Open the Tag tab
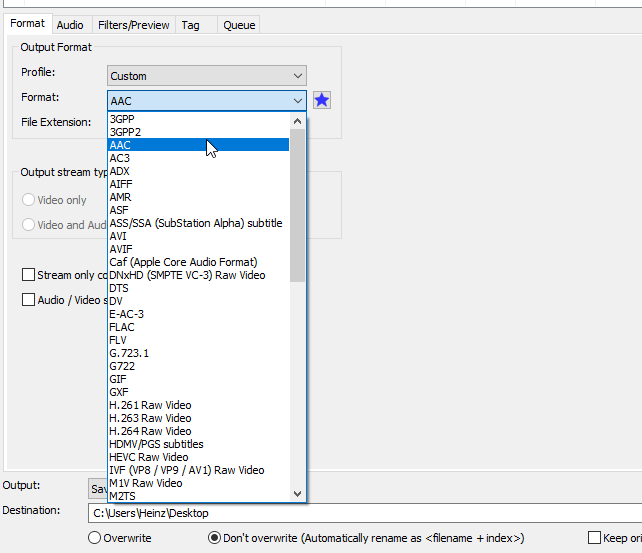This screenshot has height=553, width=642. [190, 24]
